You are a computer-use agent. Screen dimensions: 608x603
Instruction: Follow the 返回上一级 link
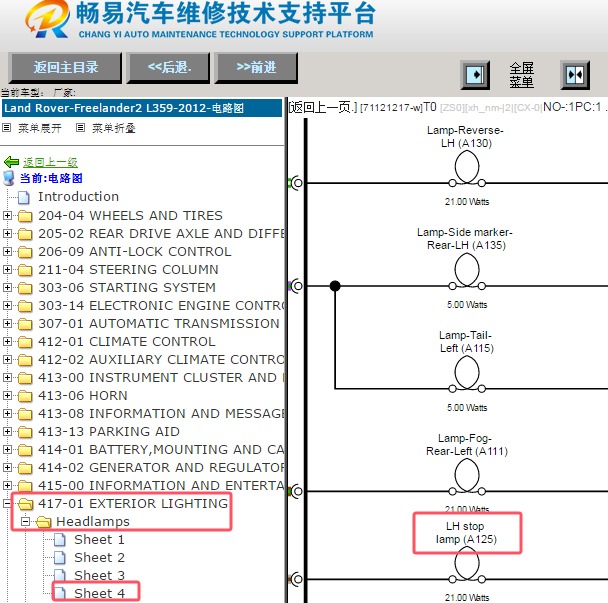[x=50, y=162]
